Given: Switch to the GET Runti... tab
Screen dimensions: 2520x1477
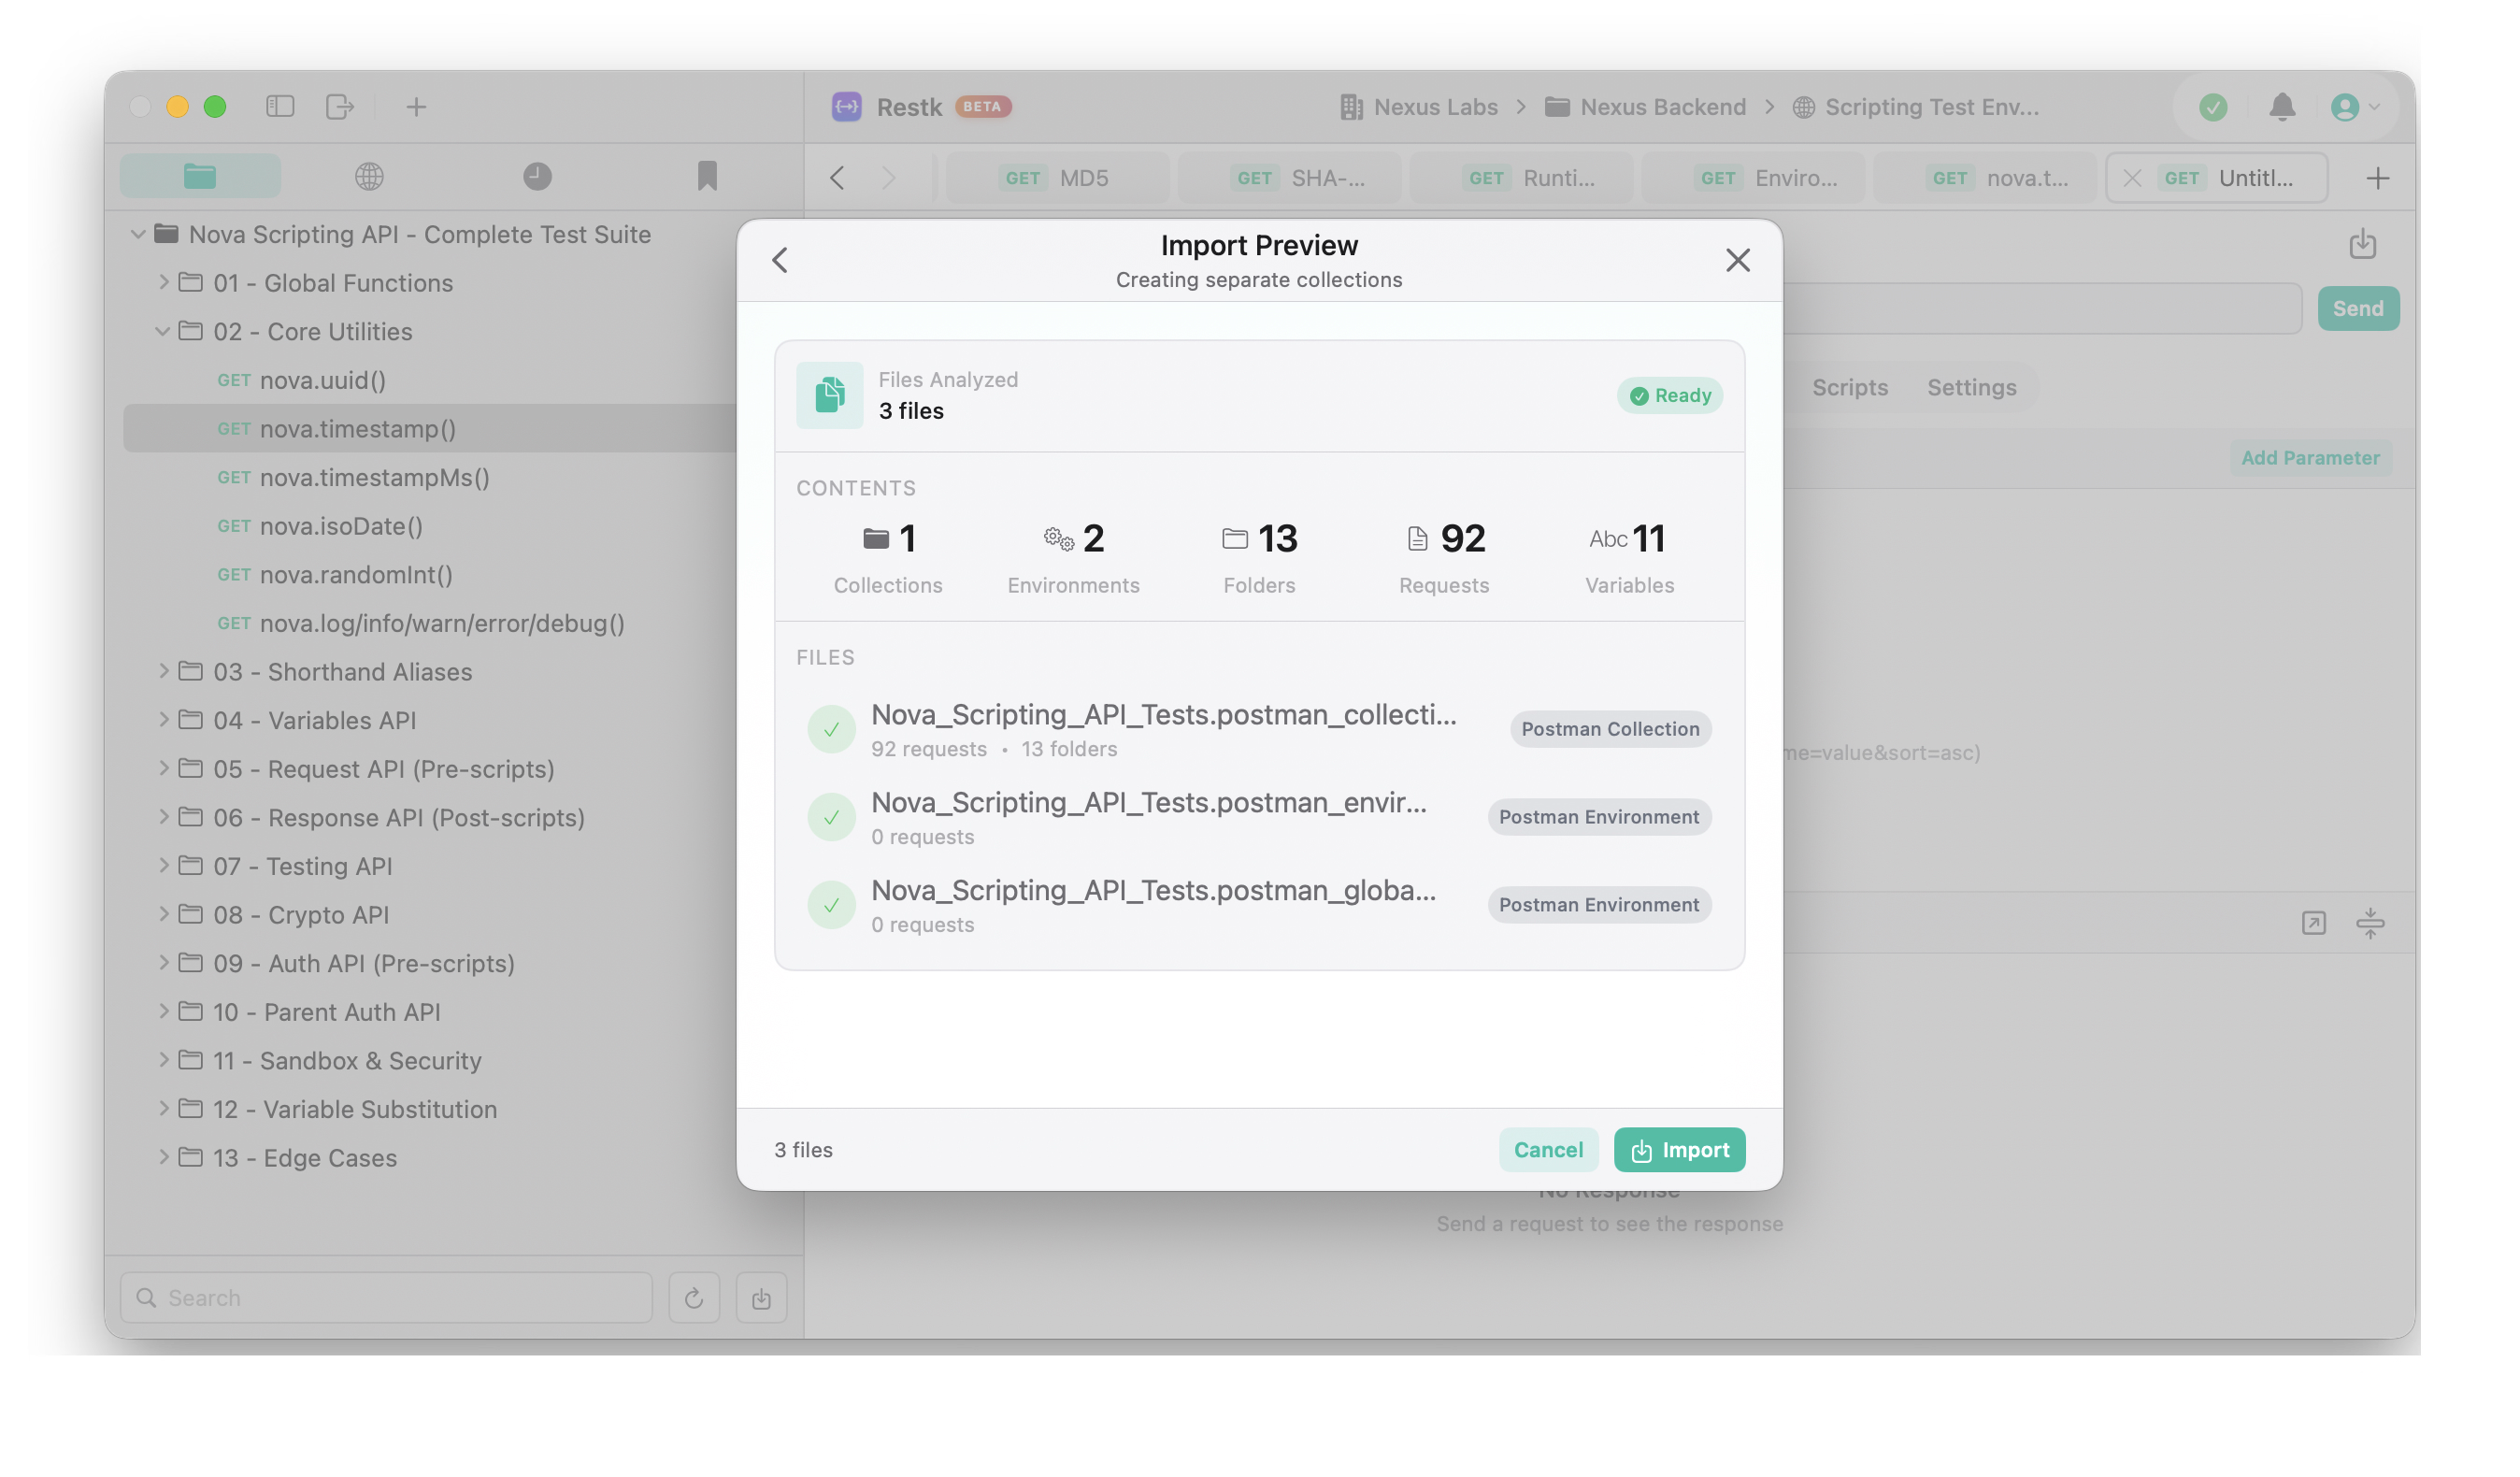Looking at the screenshot, I should [x=1521, y=178].
